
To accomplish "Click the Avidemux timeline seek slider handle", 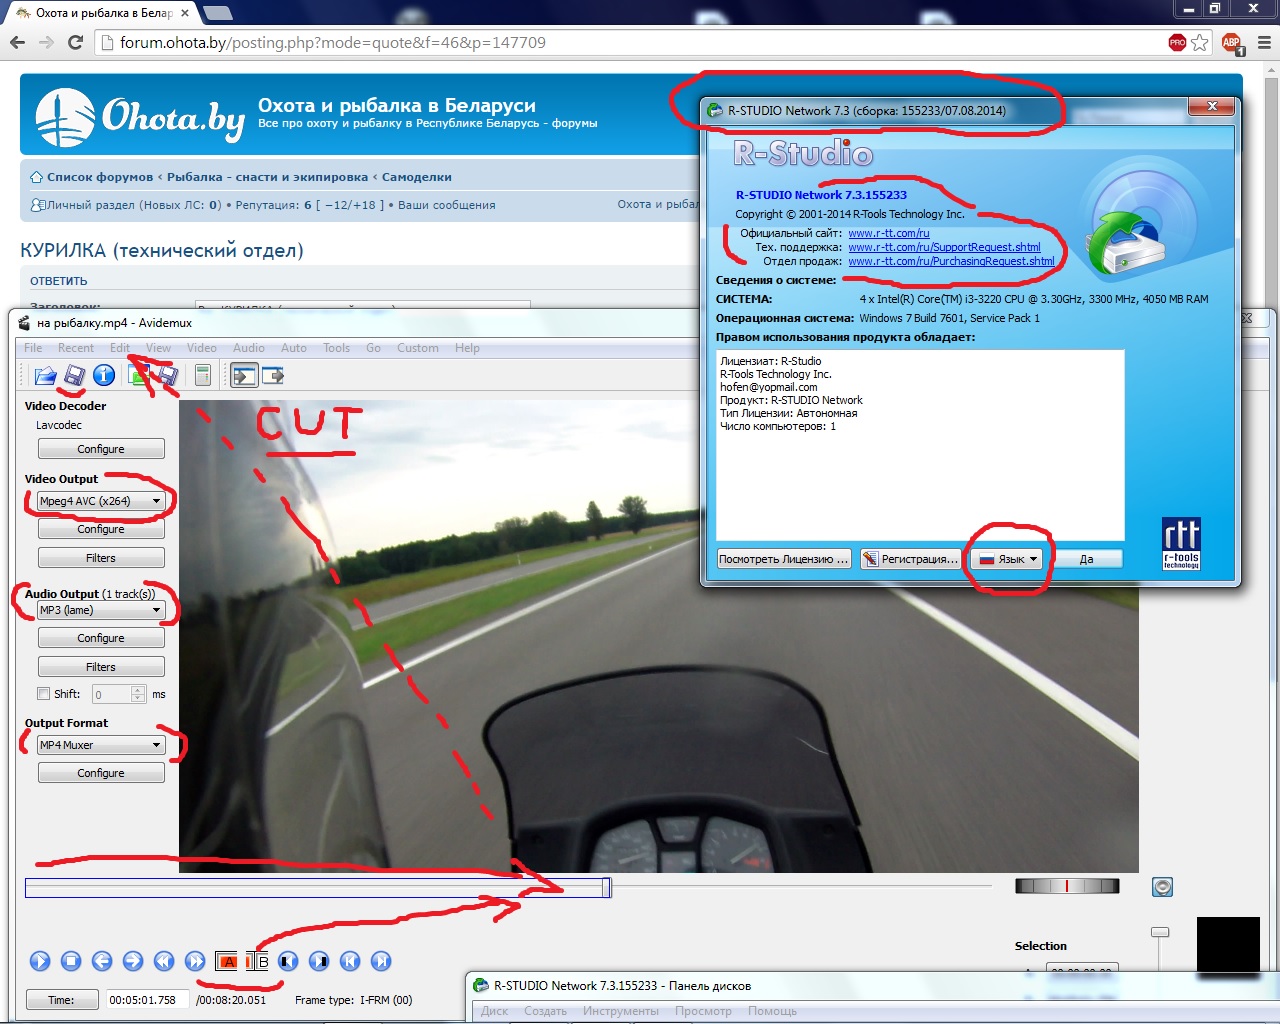I will coord(606,887).
